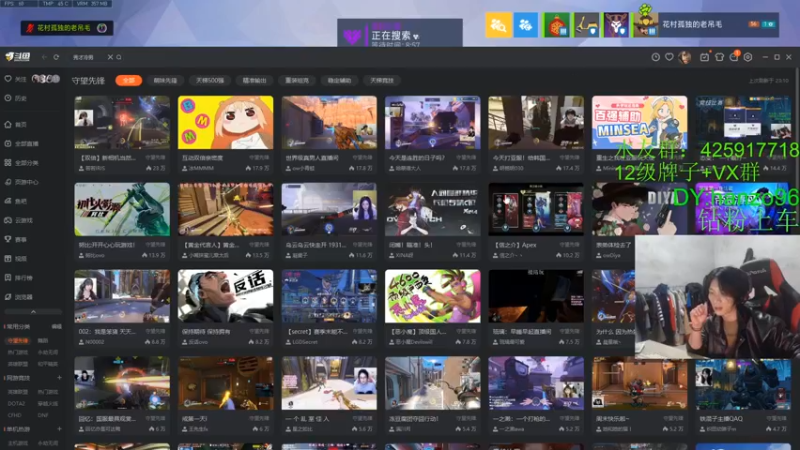The width and height of the screenshot is (800, 450).
Task: Open 云游戏 cloud gaming in sidebar
Action: pyautogui.click(x=19, y=220)
